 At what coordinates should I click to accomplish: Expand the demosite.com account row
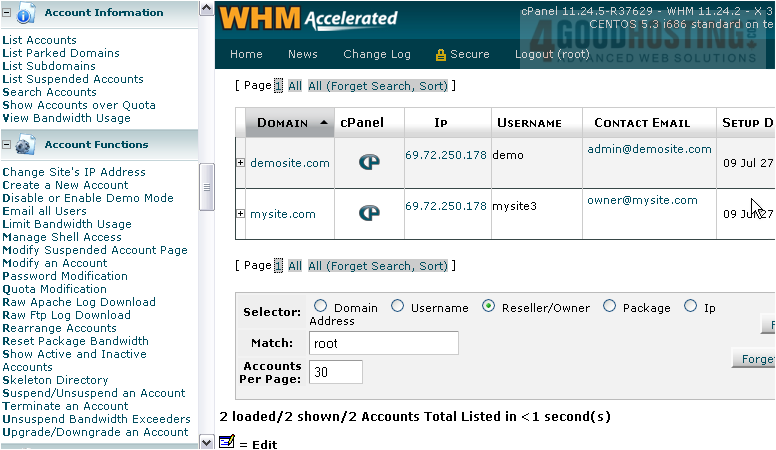pyautogui.click(x=240, y=163)
